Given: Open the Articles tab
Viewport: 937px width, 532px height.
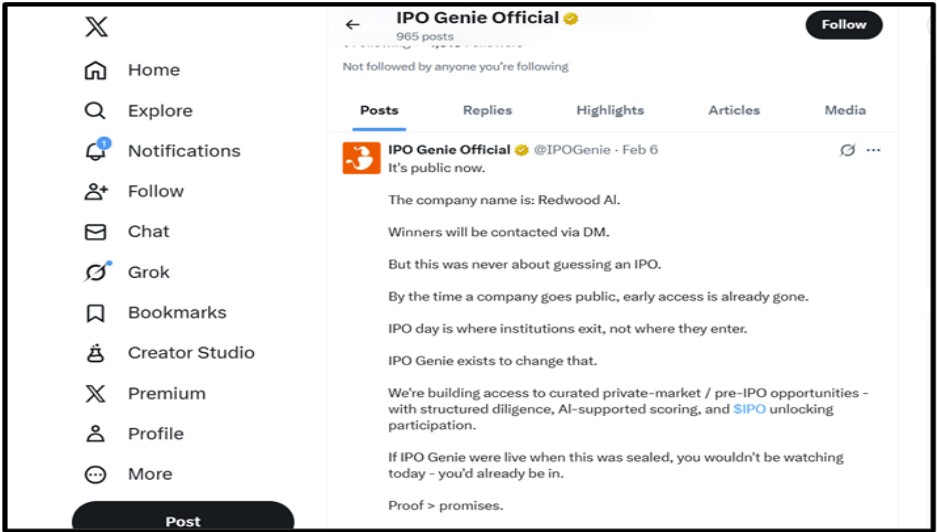Looking at the screenshot, I should coord(734,110).
